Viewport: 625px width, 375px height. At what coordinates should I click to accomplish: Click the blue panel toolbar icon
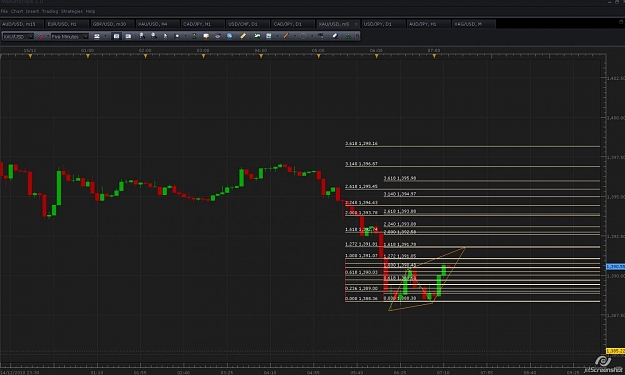click(269, 36)
